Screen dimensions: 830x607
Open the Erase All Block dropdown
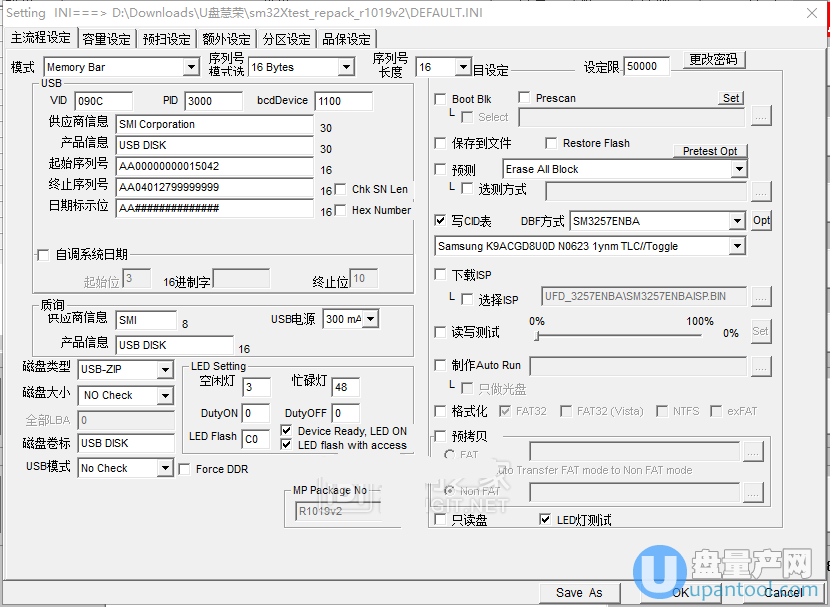tap(739, 169)
